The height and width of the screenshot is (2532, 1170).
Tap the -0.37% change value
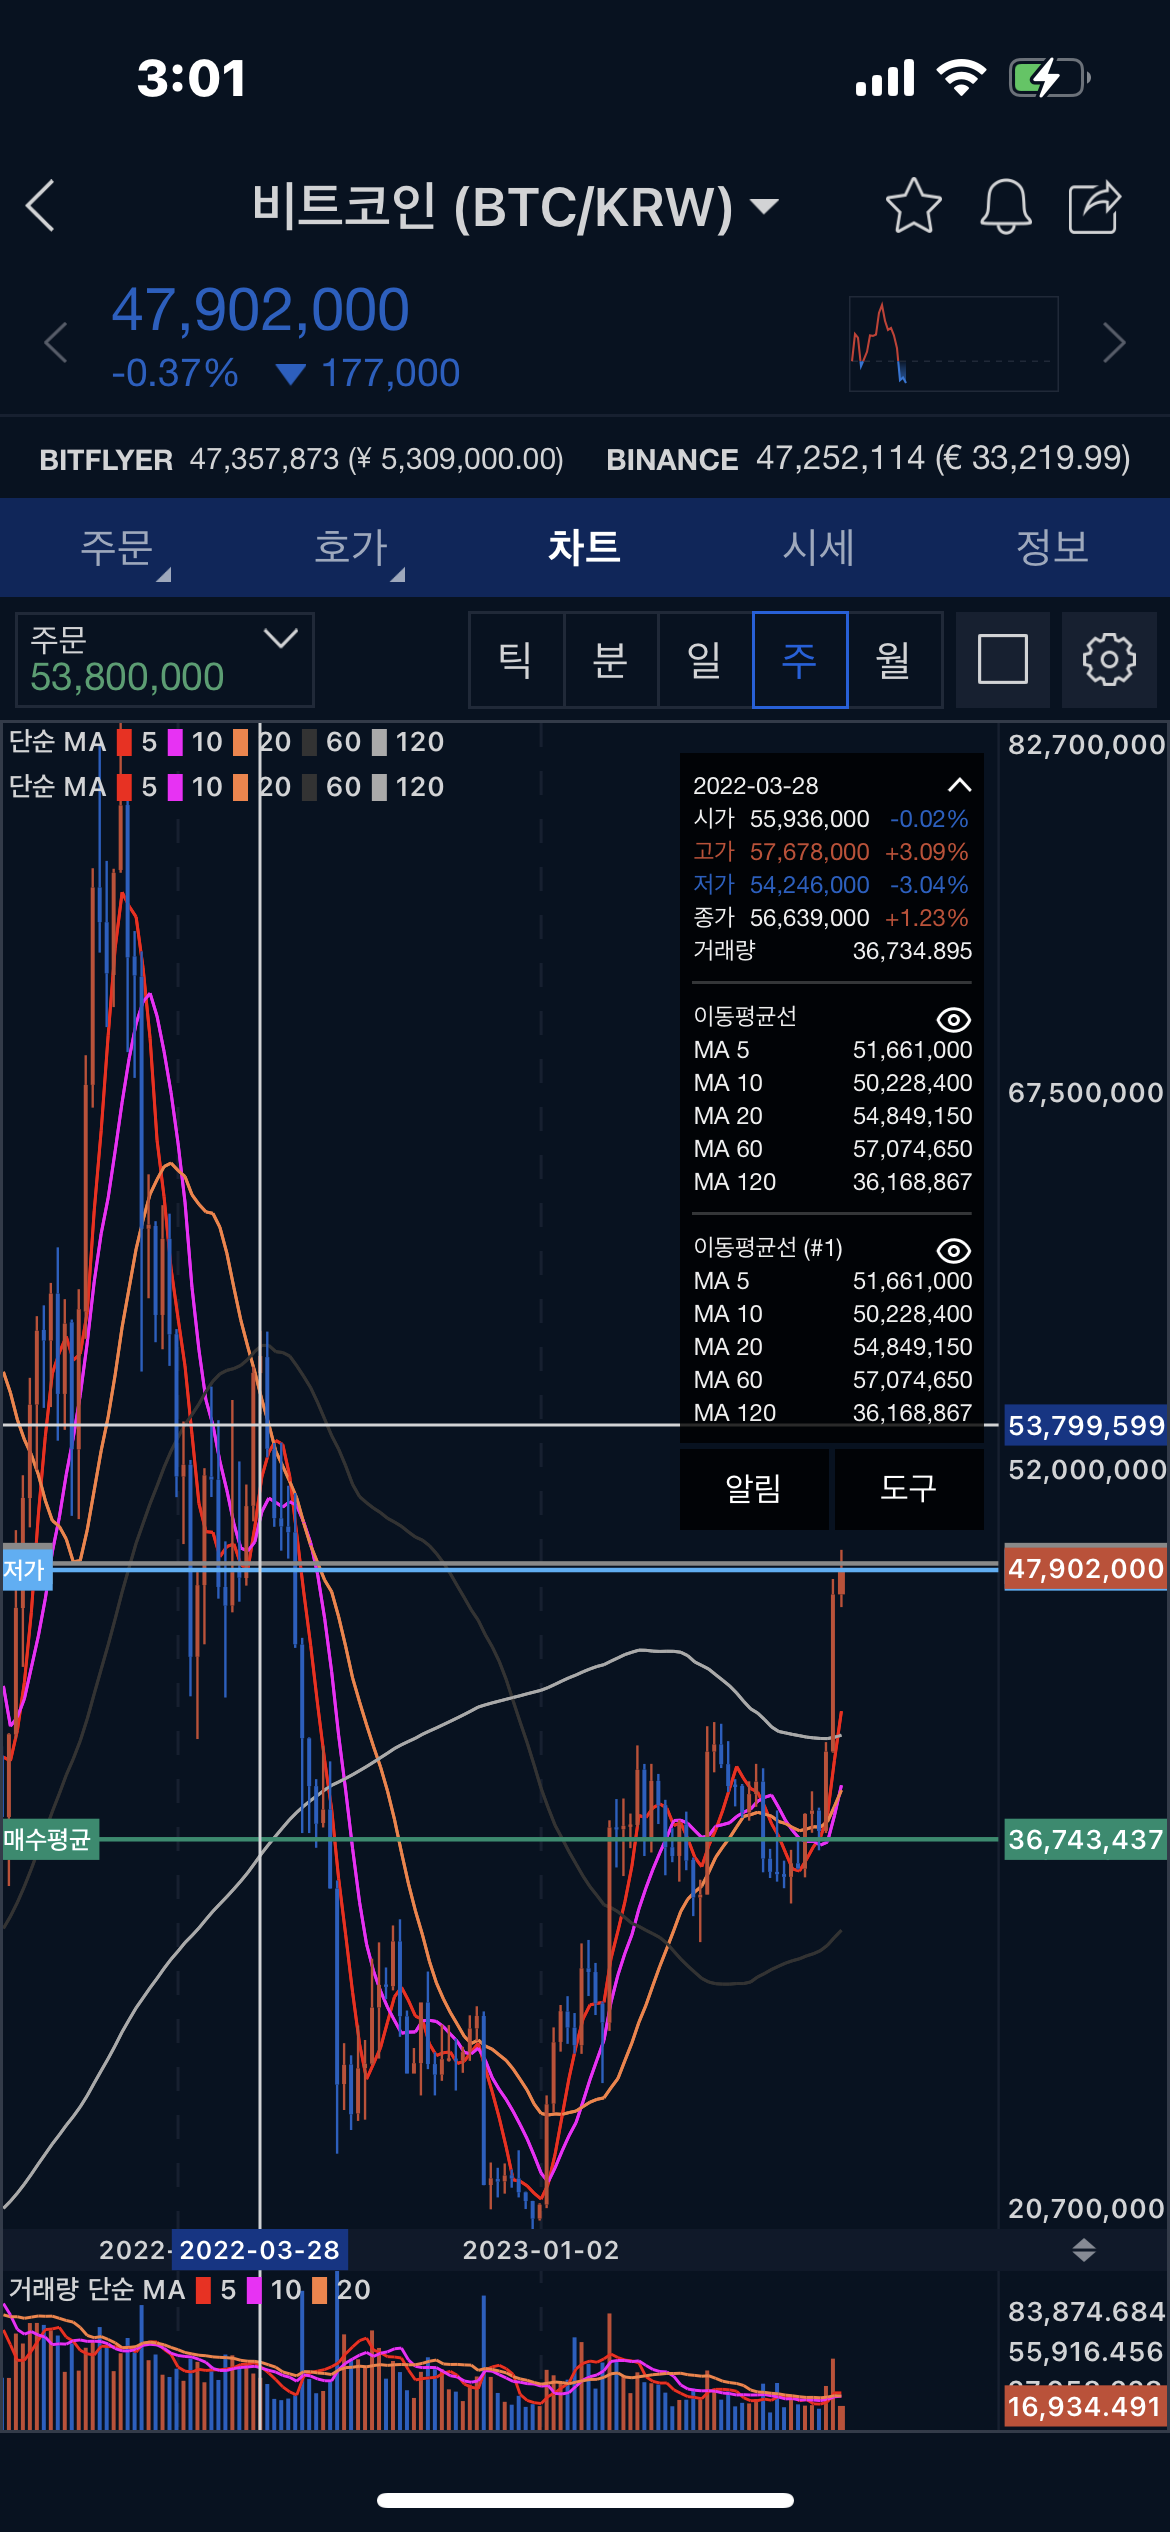coord(175,373)
